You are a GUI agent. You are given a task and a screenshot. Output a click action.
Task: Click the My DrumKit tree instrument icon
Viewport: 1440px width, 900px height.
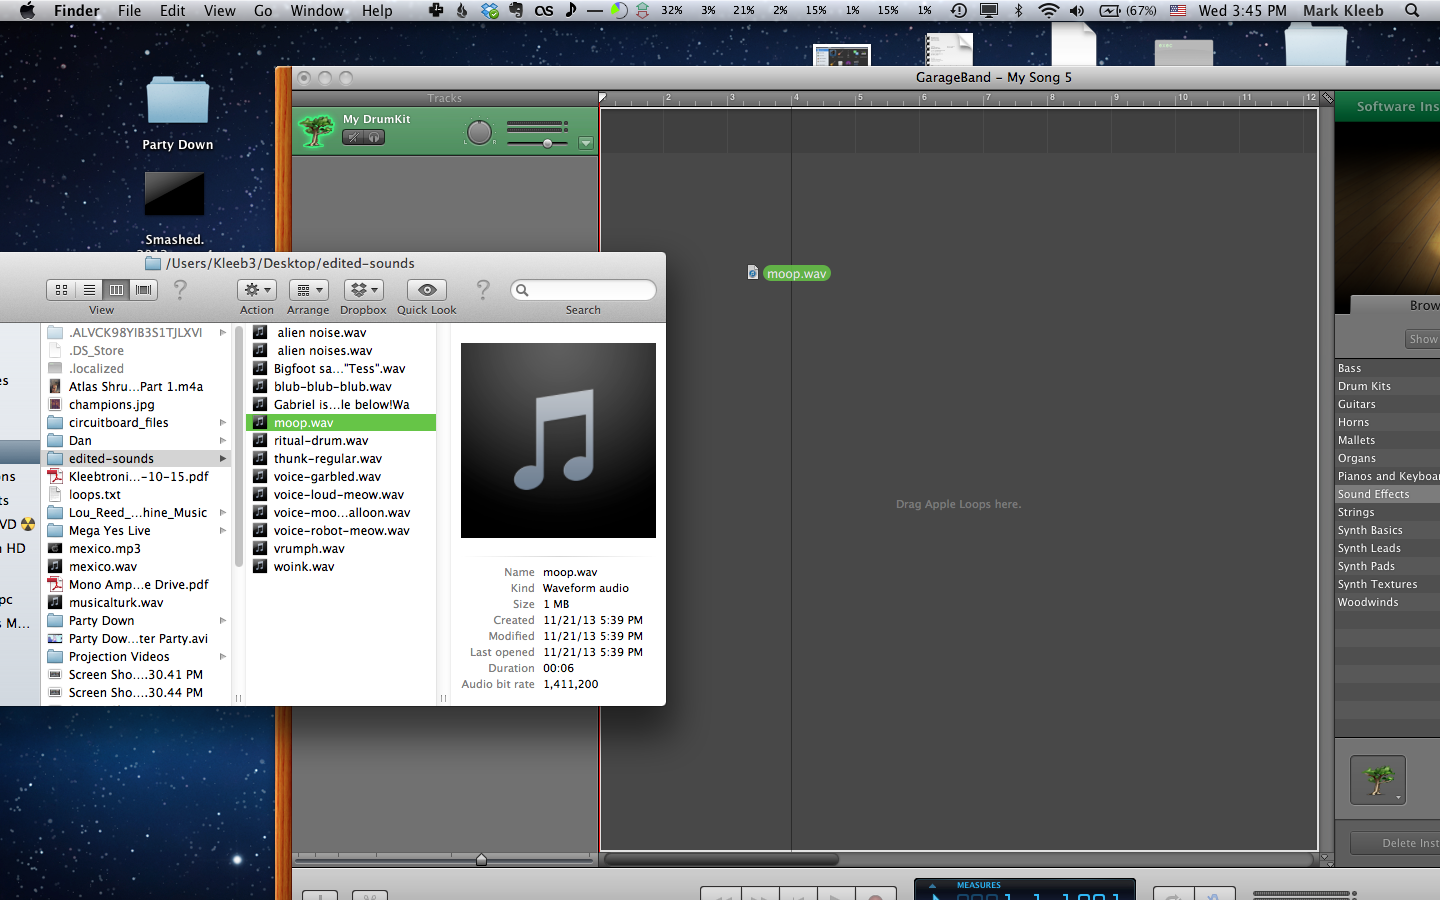point(317,131)
